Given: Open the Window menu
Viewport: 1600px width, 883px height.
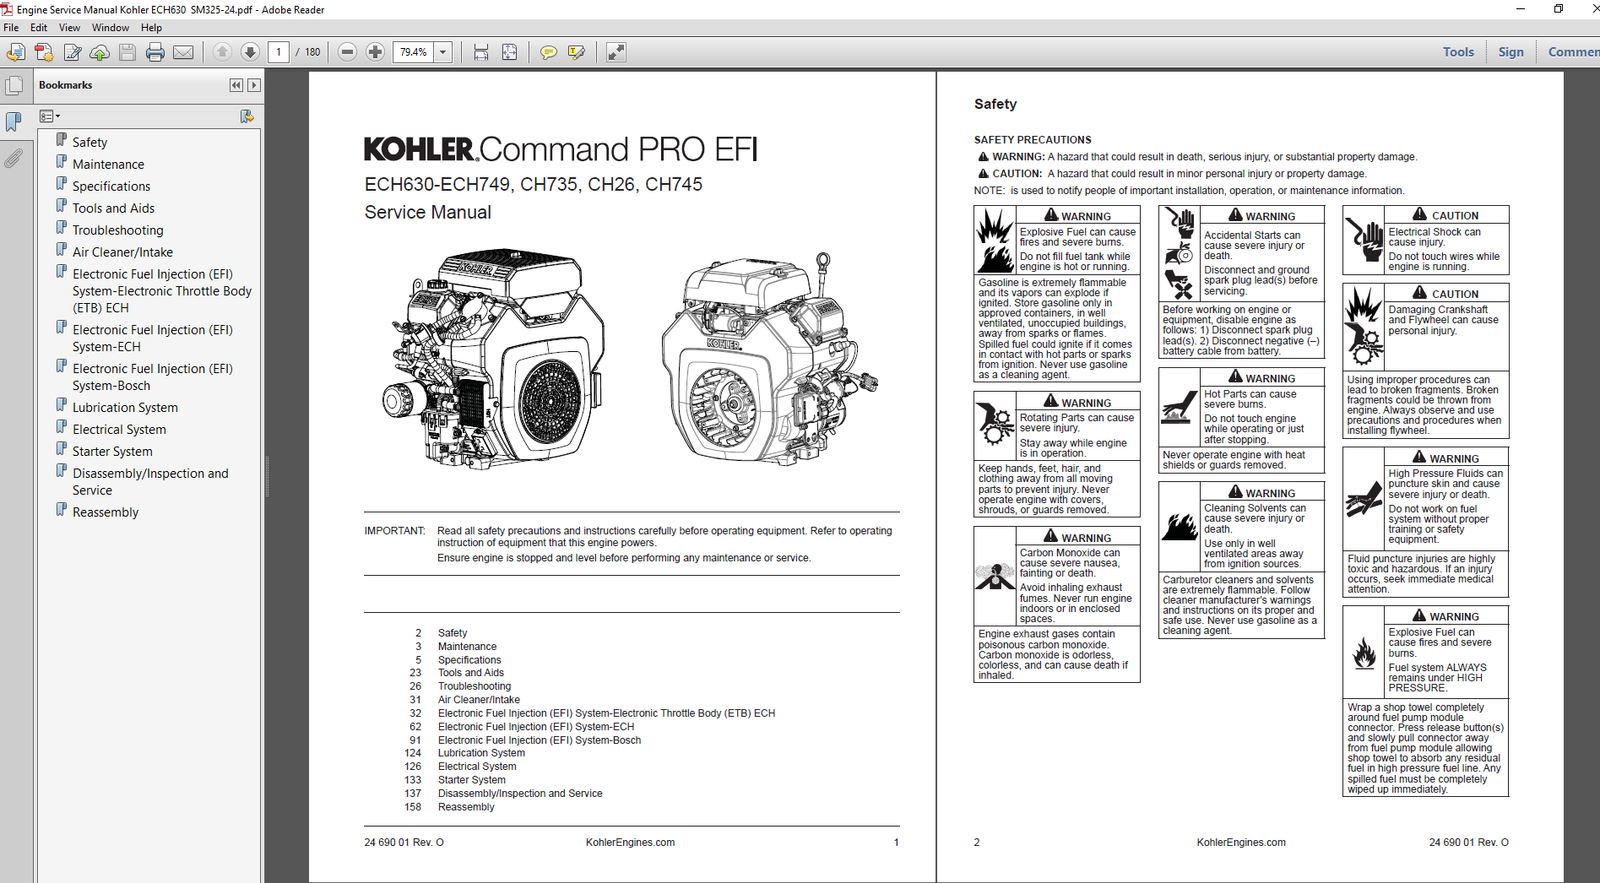Looking at the screenshot, I should tap(110, 28).
